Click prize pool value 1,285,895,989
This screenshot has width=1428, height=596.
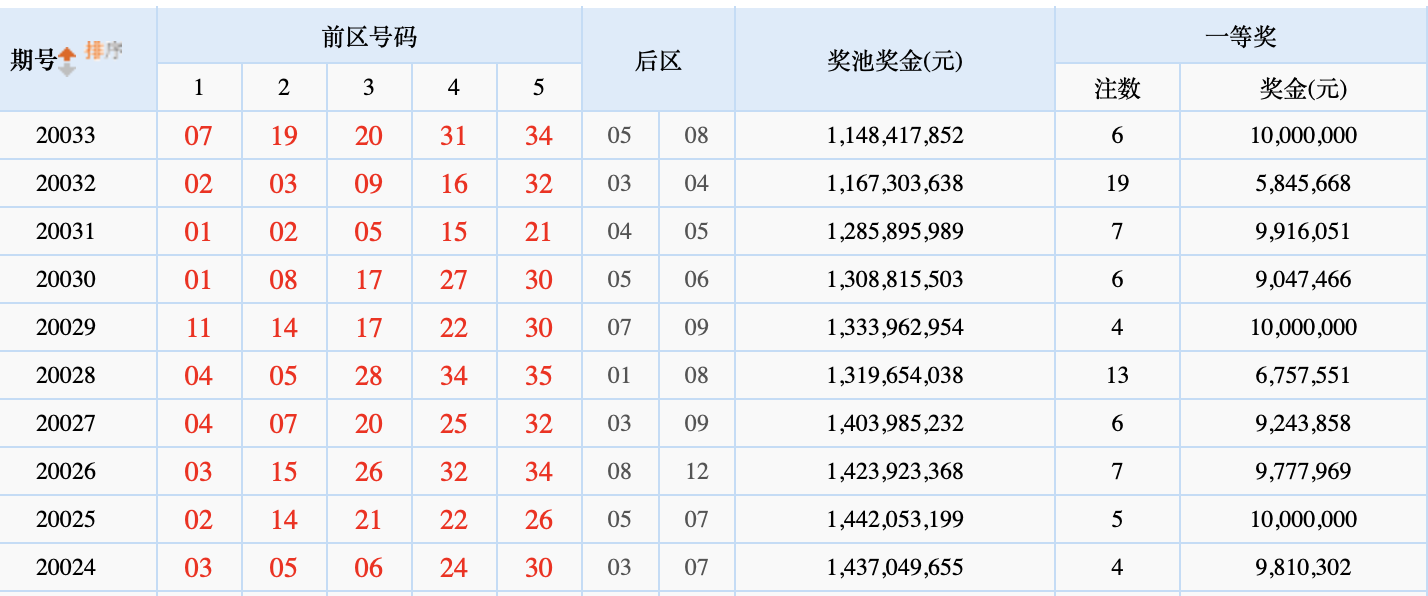pyautogui.click(x=895, y=231)
